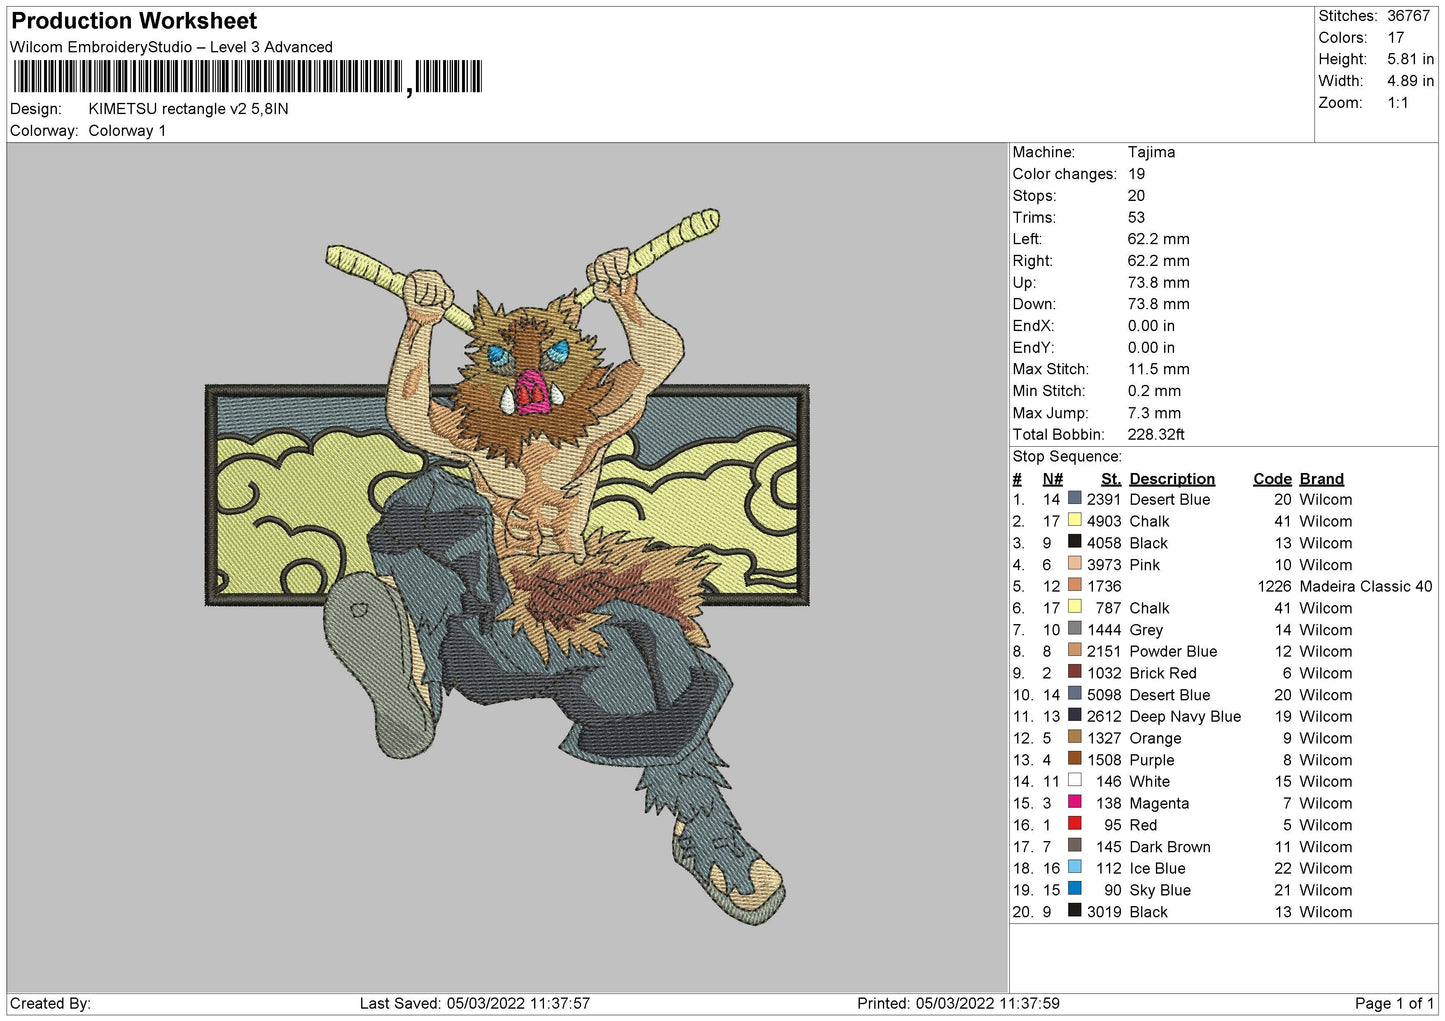Click the embroidery design preview image
This screenshot has height=1021, width=1445.
pyautogui.click(x=508, y=567)
